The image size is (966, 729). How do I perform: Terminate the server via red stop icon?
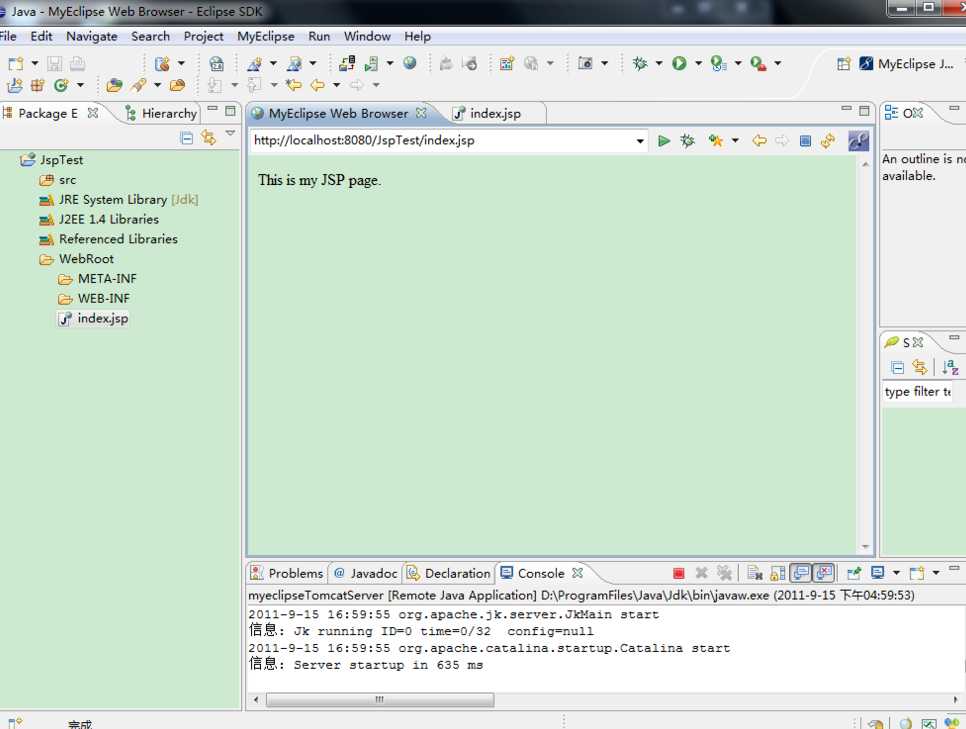678,574
